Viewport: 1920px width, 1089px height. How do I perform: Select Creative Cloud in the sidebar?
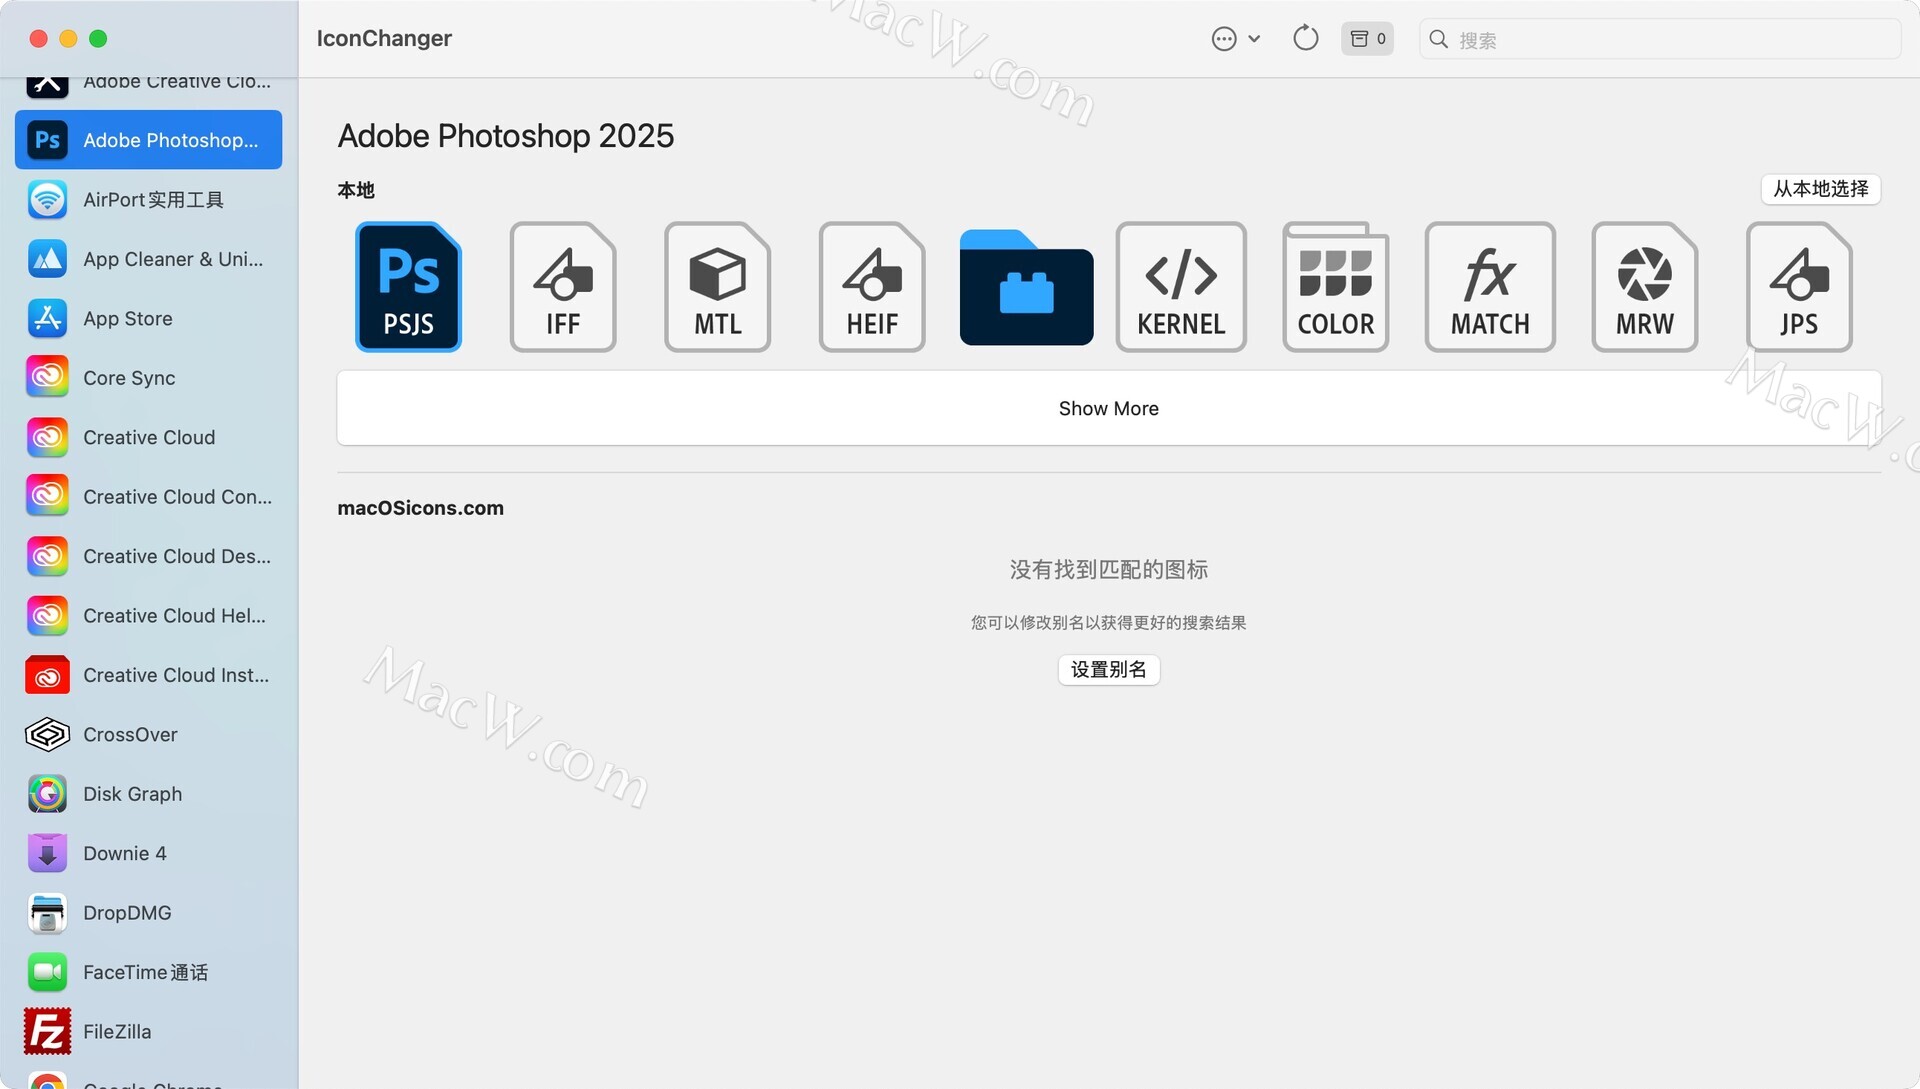click(148, 437)
